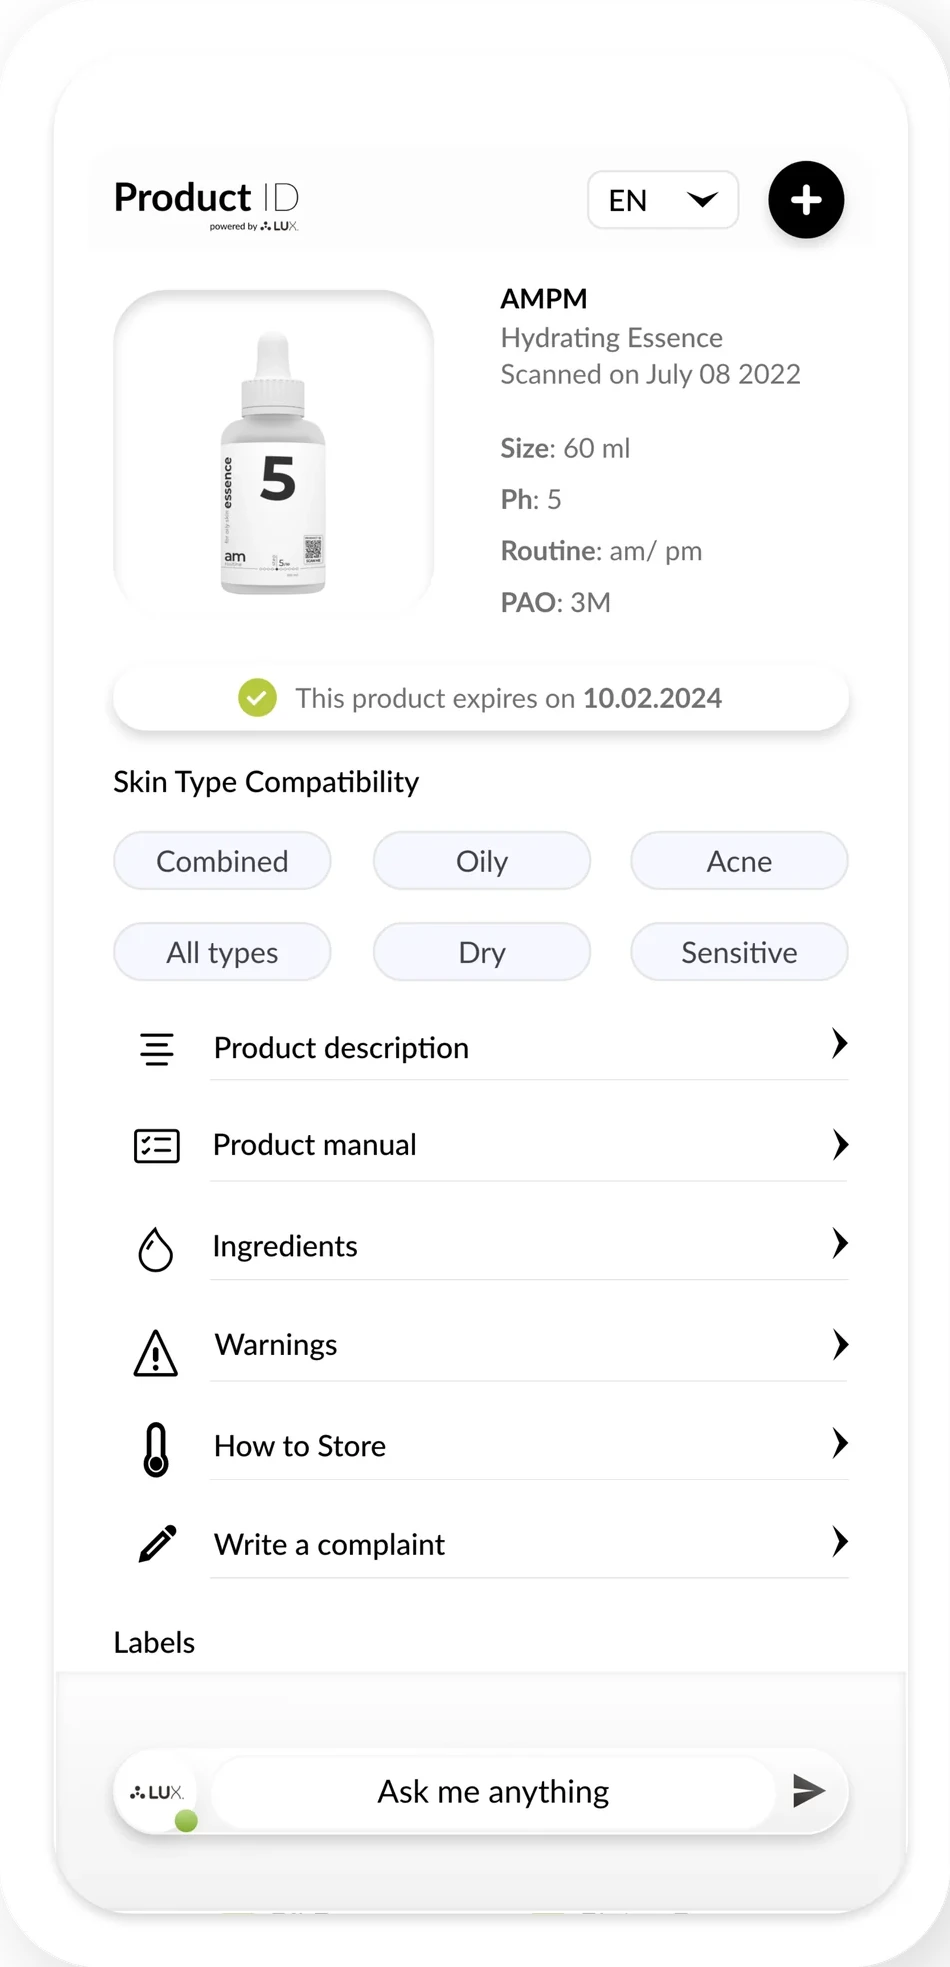The width and height of the screenshot is (950, 1967).
Task: Toggle the Sensitive skin type chip
Action: 739,952
